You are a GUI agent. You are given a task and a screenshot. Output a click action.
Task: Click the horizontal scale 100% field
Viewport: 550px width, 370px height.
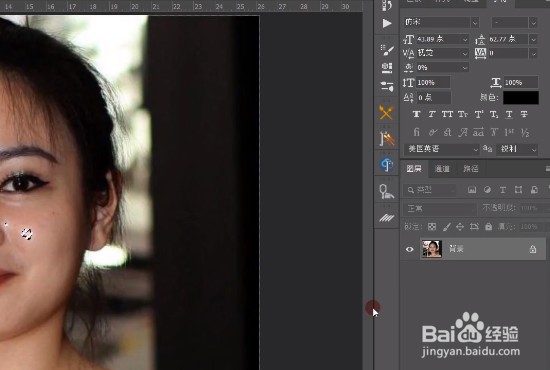(521, 82)
